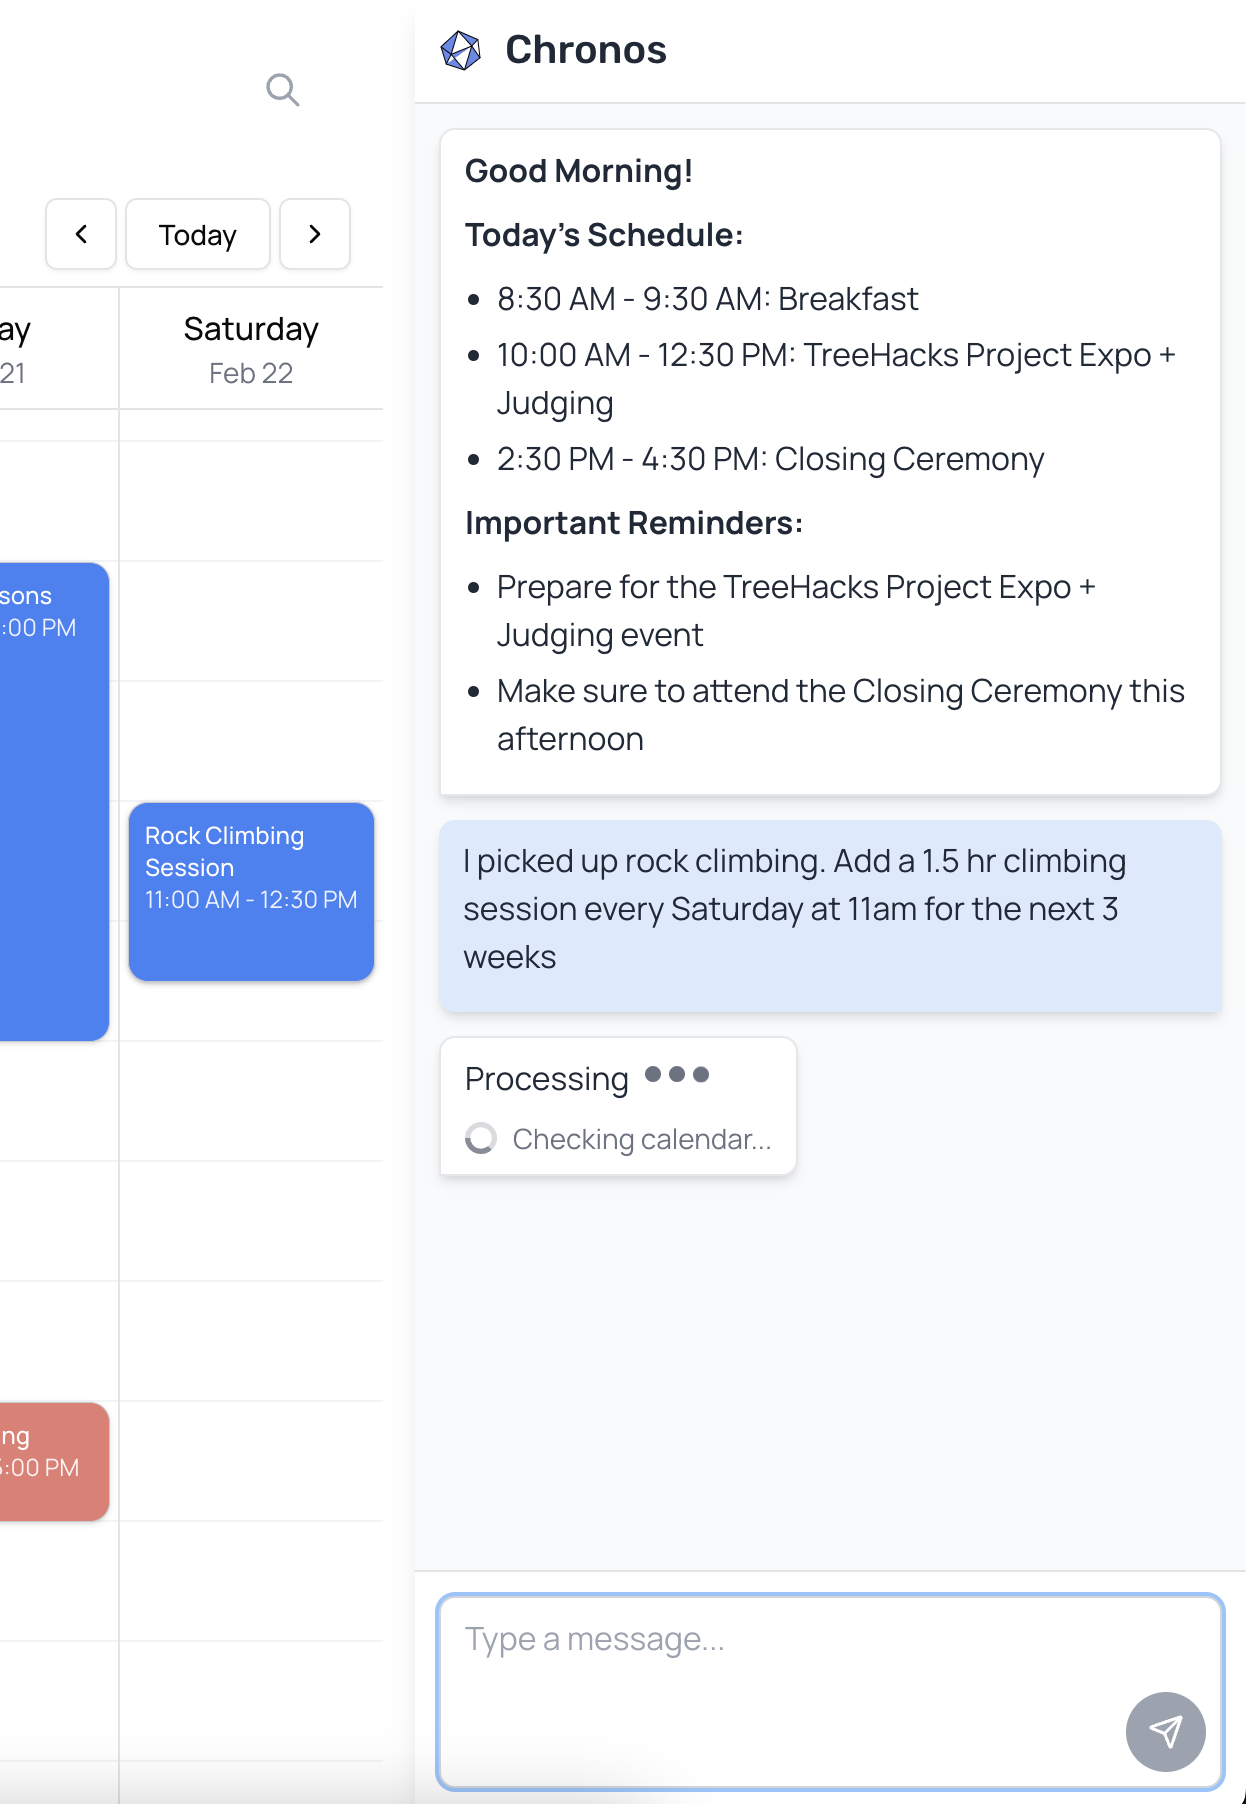Click the Good Morning schedule card
The image size is (1246, 1804).
point(830,461)
